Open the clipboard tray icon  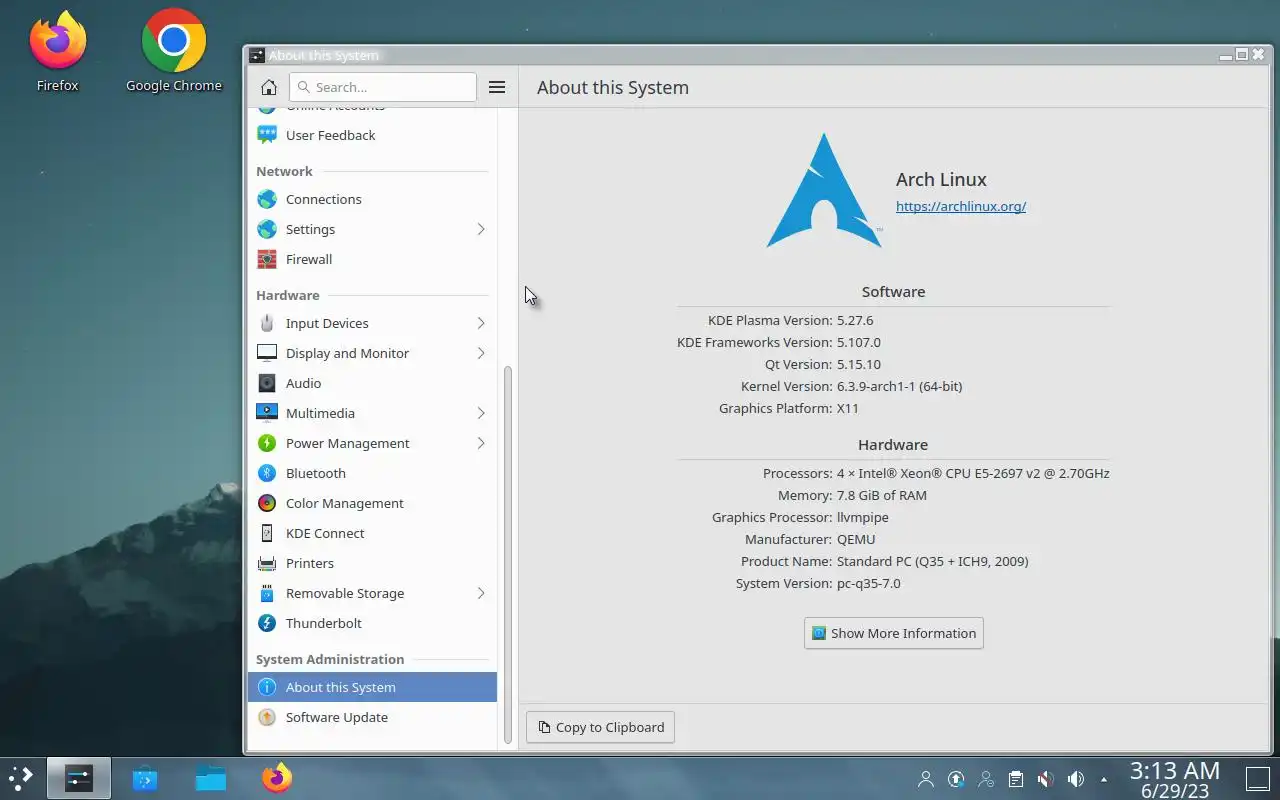coord(1016,779)
